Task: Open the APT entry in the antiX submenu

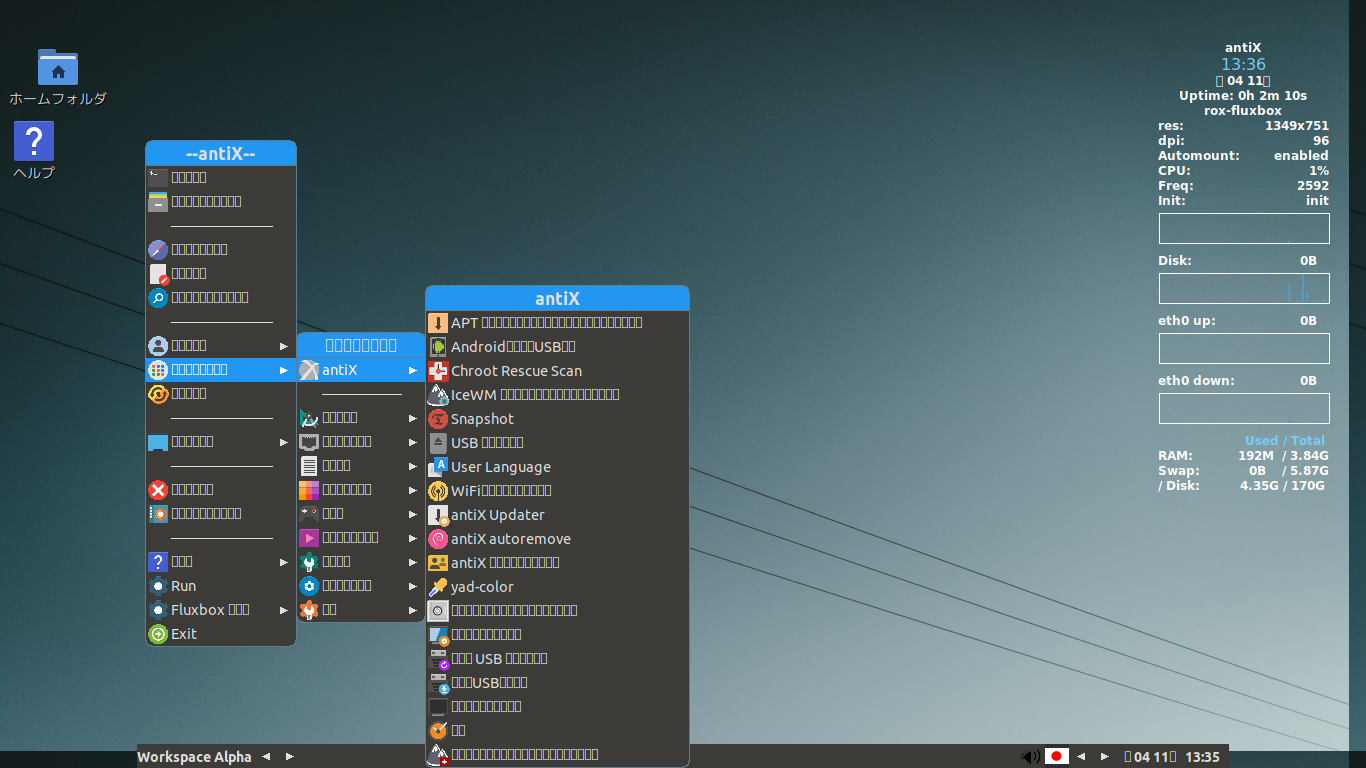Action: point(557,322)
